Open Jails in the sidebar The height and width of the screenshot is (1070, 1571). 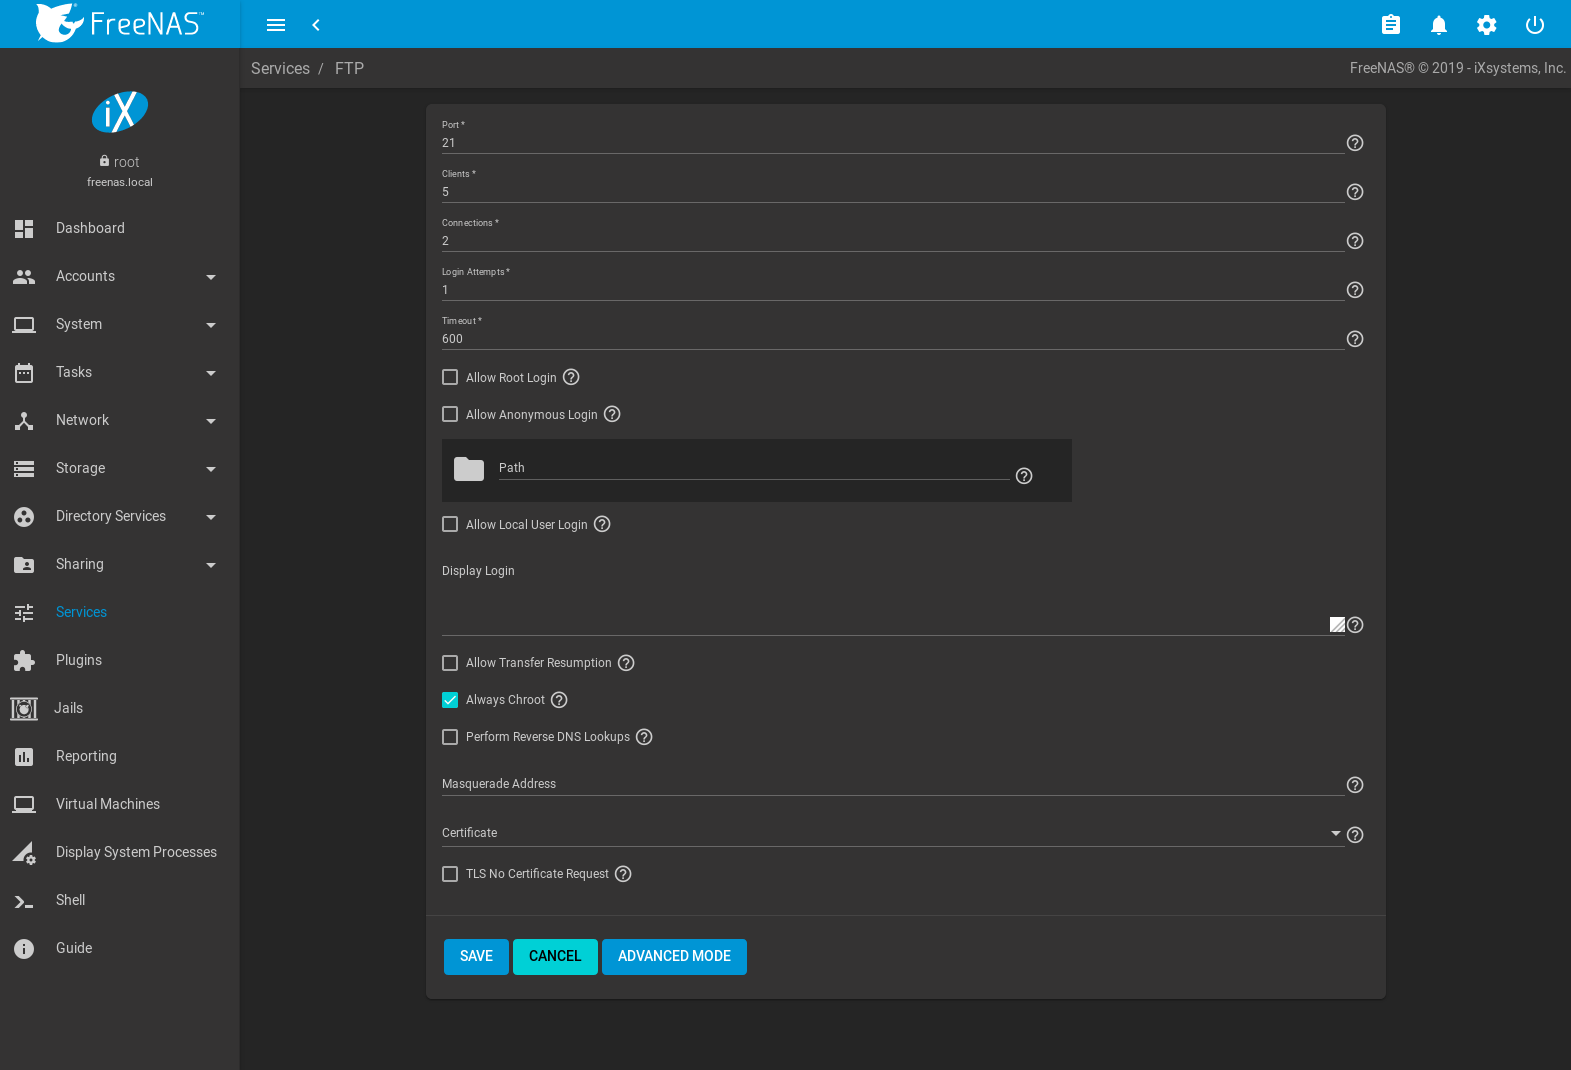[x=120, y=708]
